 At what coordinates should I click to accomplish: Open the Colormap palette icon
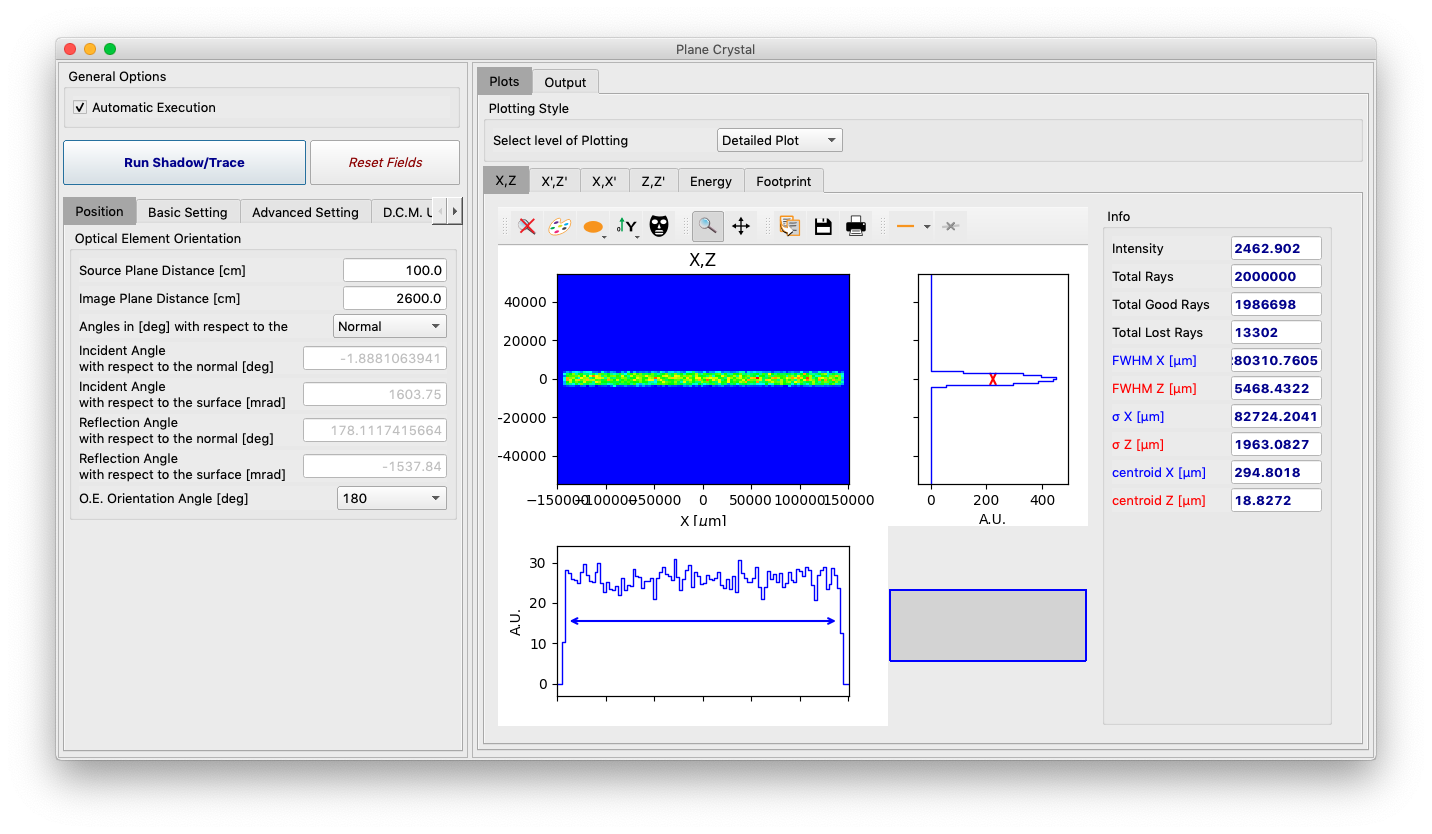(x=560, y=226)
